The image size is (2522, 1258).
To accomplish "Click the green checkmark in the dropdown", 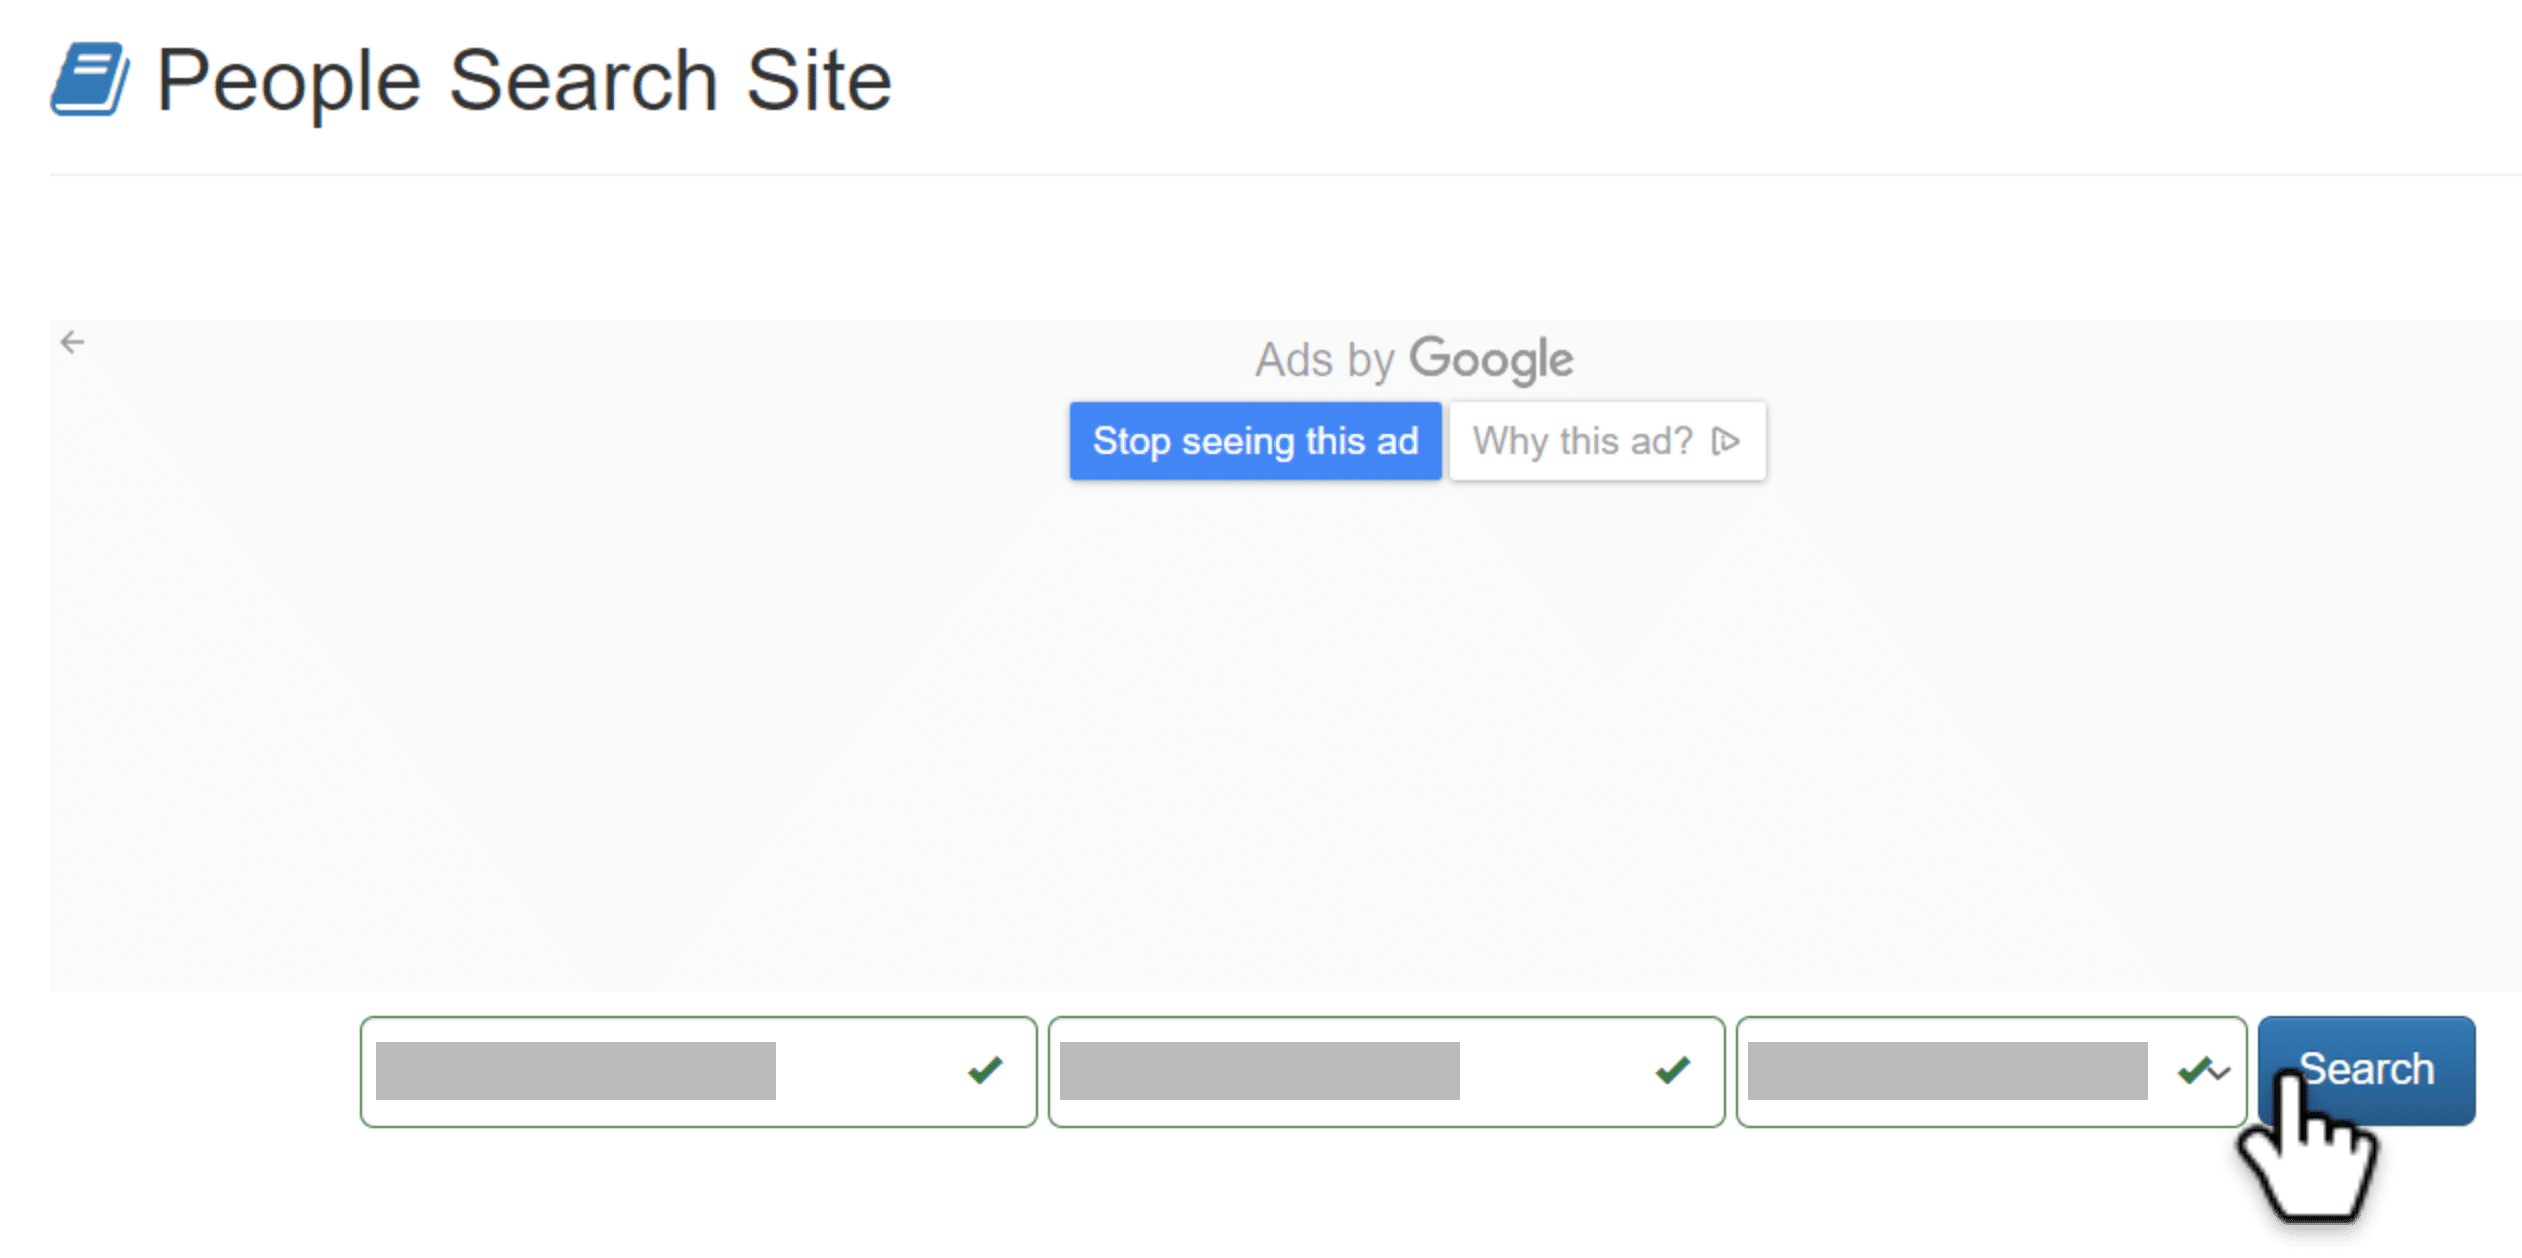I will 2193,1071.
